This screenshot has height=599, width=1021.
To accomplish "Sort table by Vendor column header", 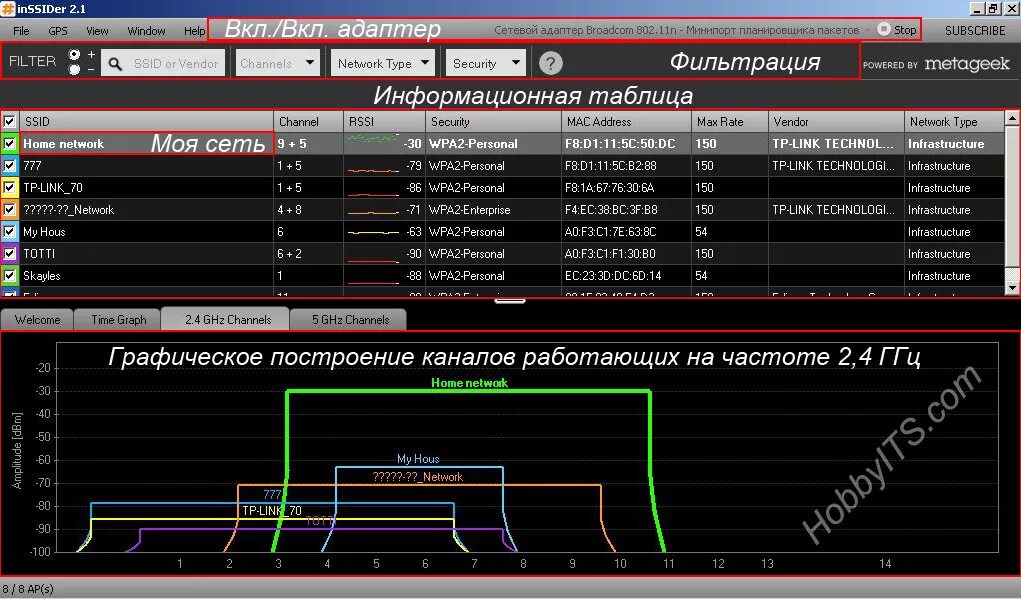I will coord(836,122).
